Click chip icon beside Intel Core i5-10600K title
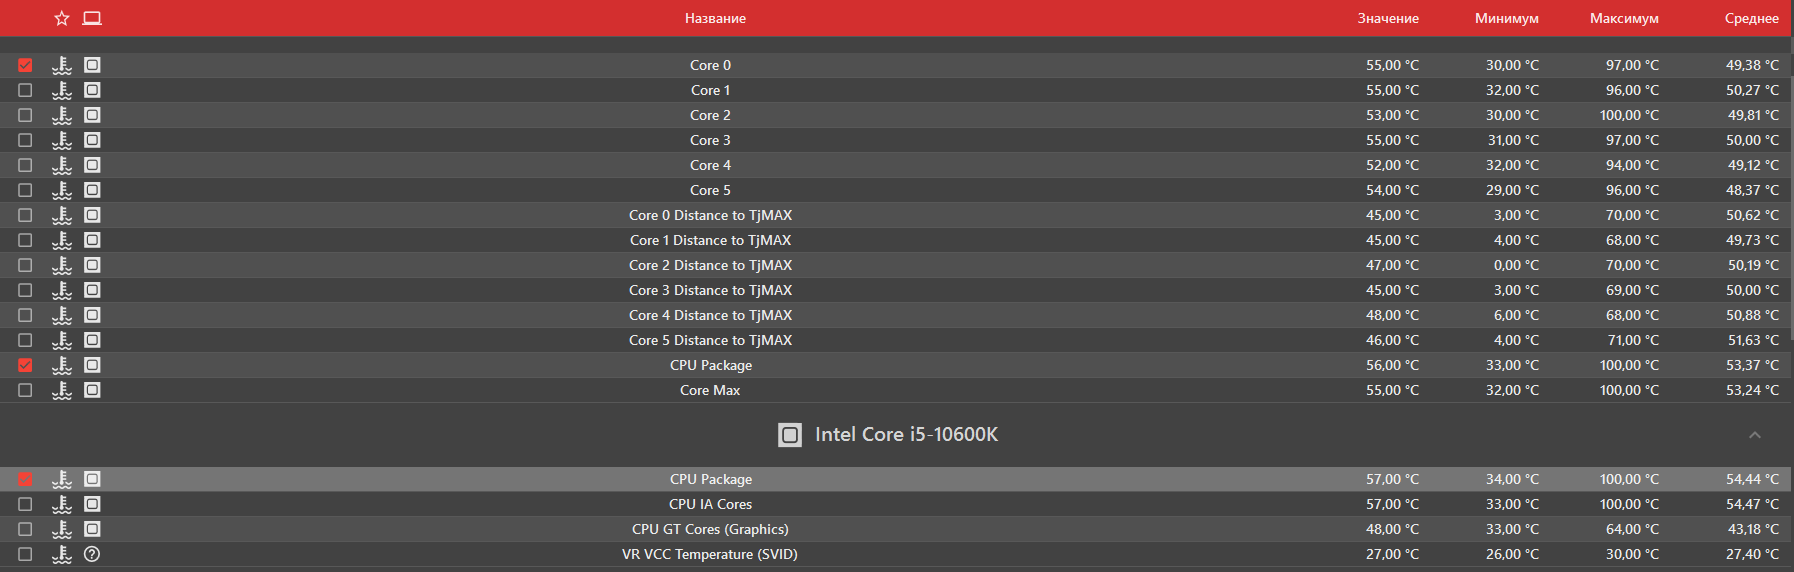The image size is (1794, 572). [x=790, y=435]
